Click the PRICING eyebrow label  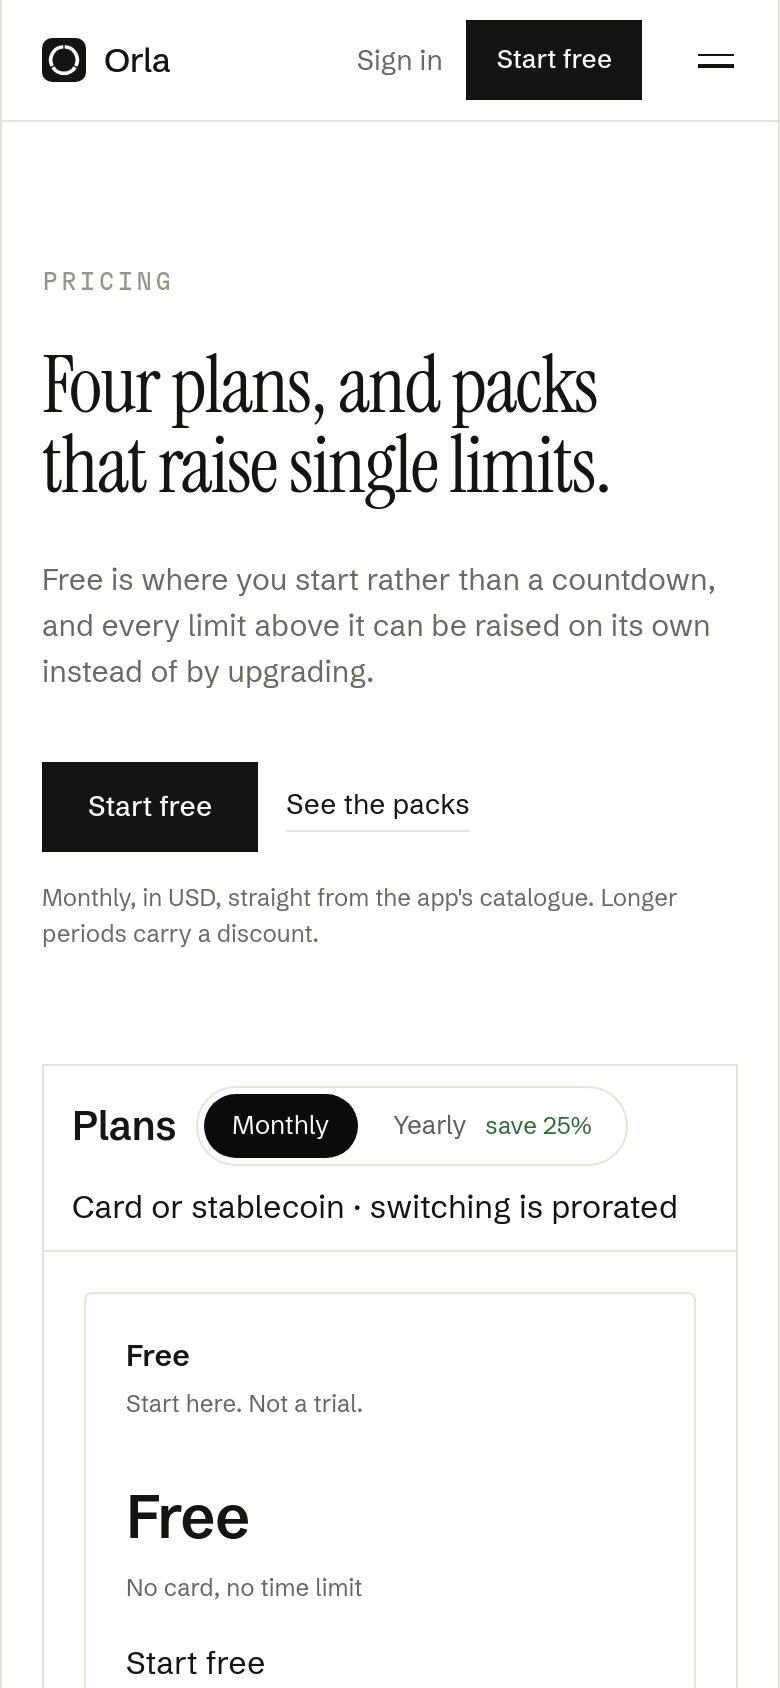click(x=108, y=282)
